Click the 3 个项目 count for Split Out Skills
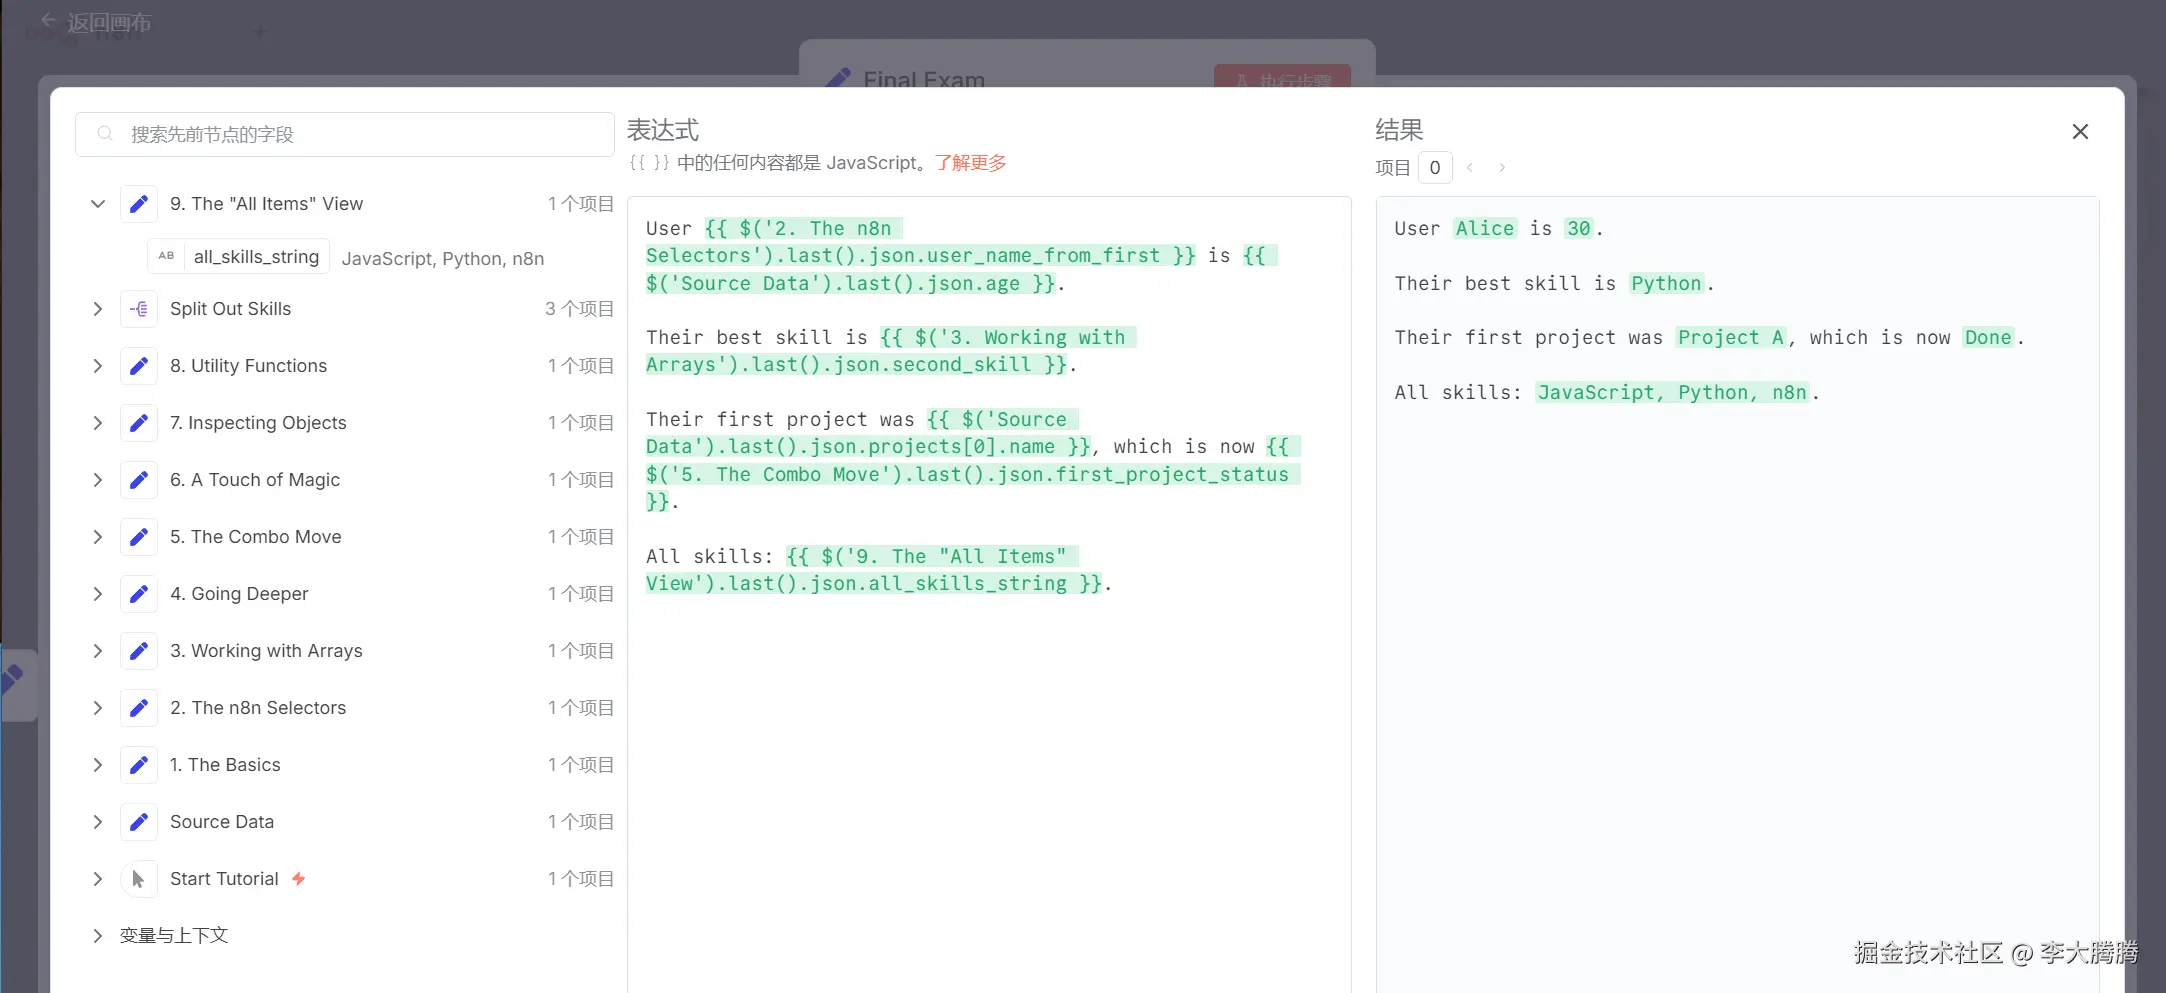Viewport: 2166px width, 993px height. pyautogui.click(x=579, y=309)
